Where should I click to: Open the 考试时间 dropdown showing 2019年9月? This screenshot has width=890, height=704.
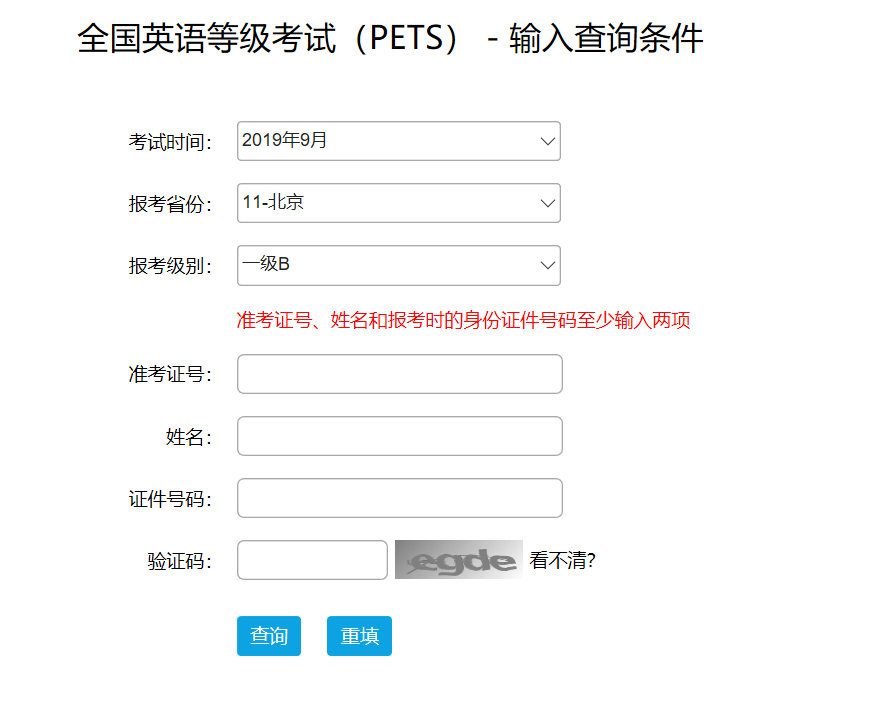pos(398,141)
